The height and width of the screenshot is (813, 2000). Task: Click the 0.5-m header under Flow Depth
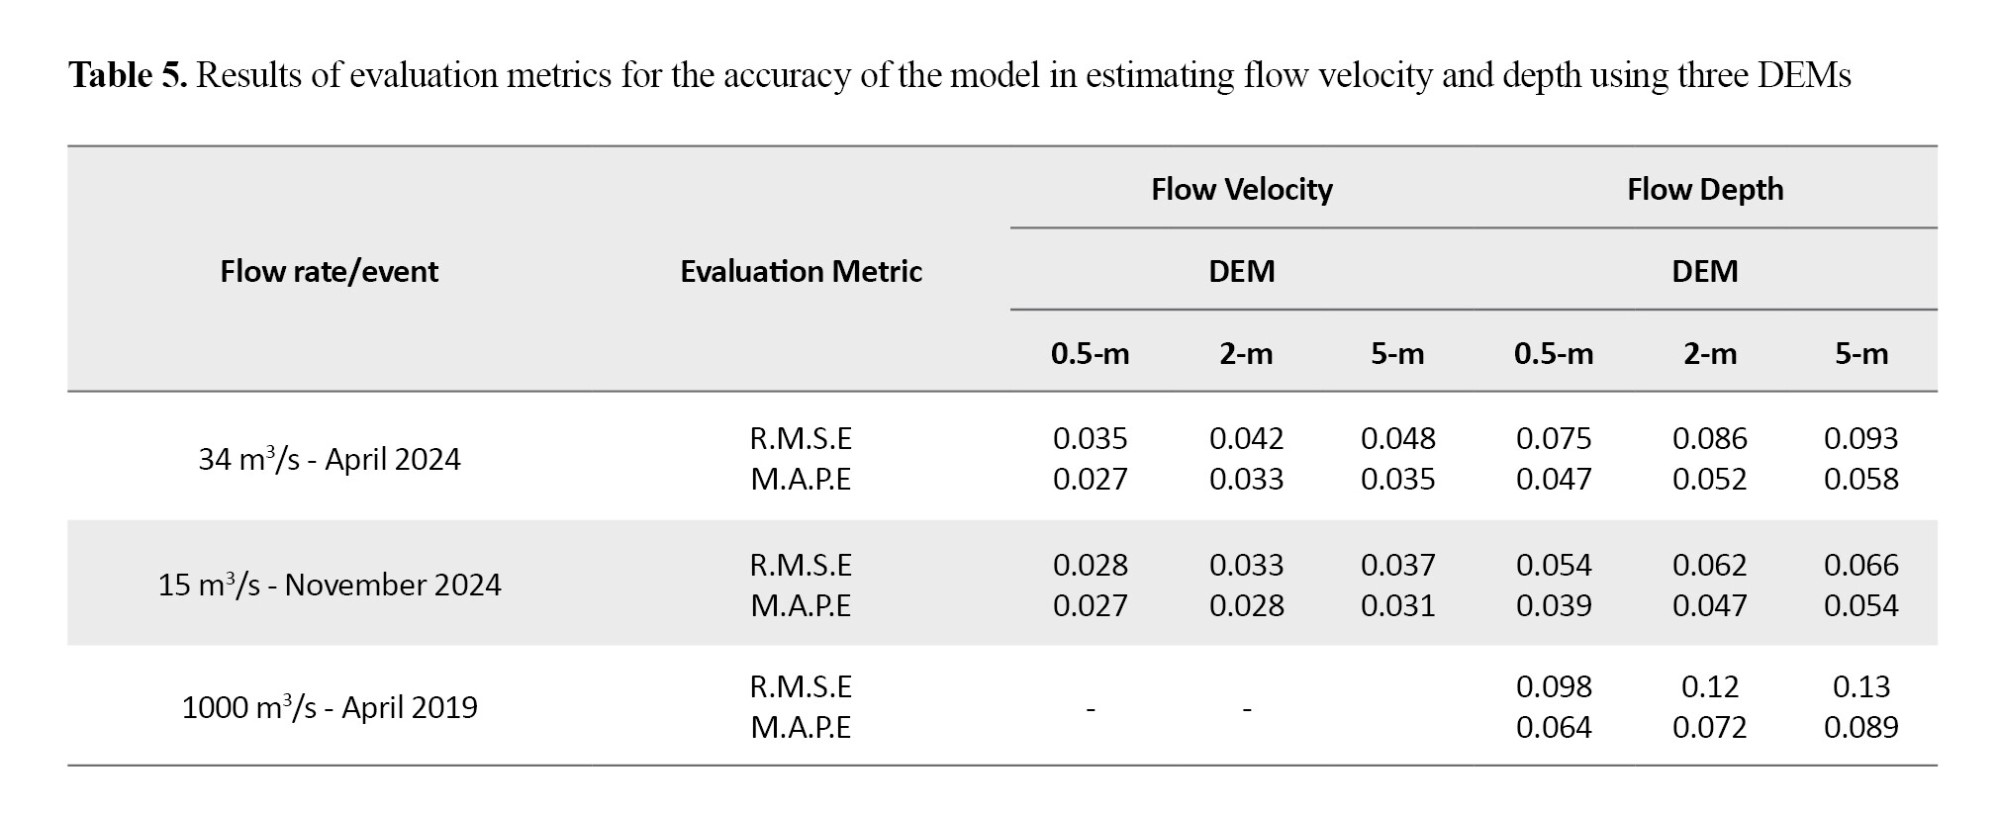tap(1553, 353)
